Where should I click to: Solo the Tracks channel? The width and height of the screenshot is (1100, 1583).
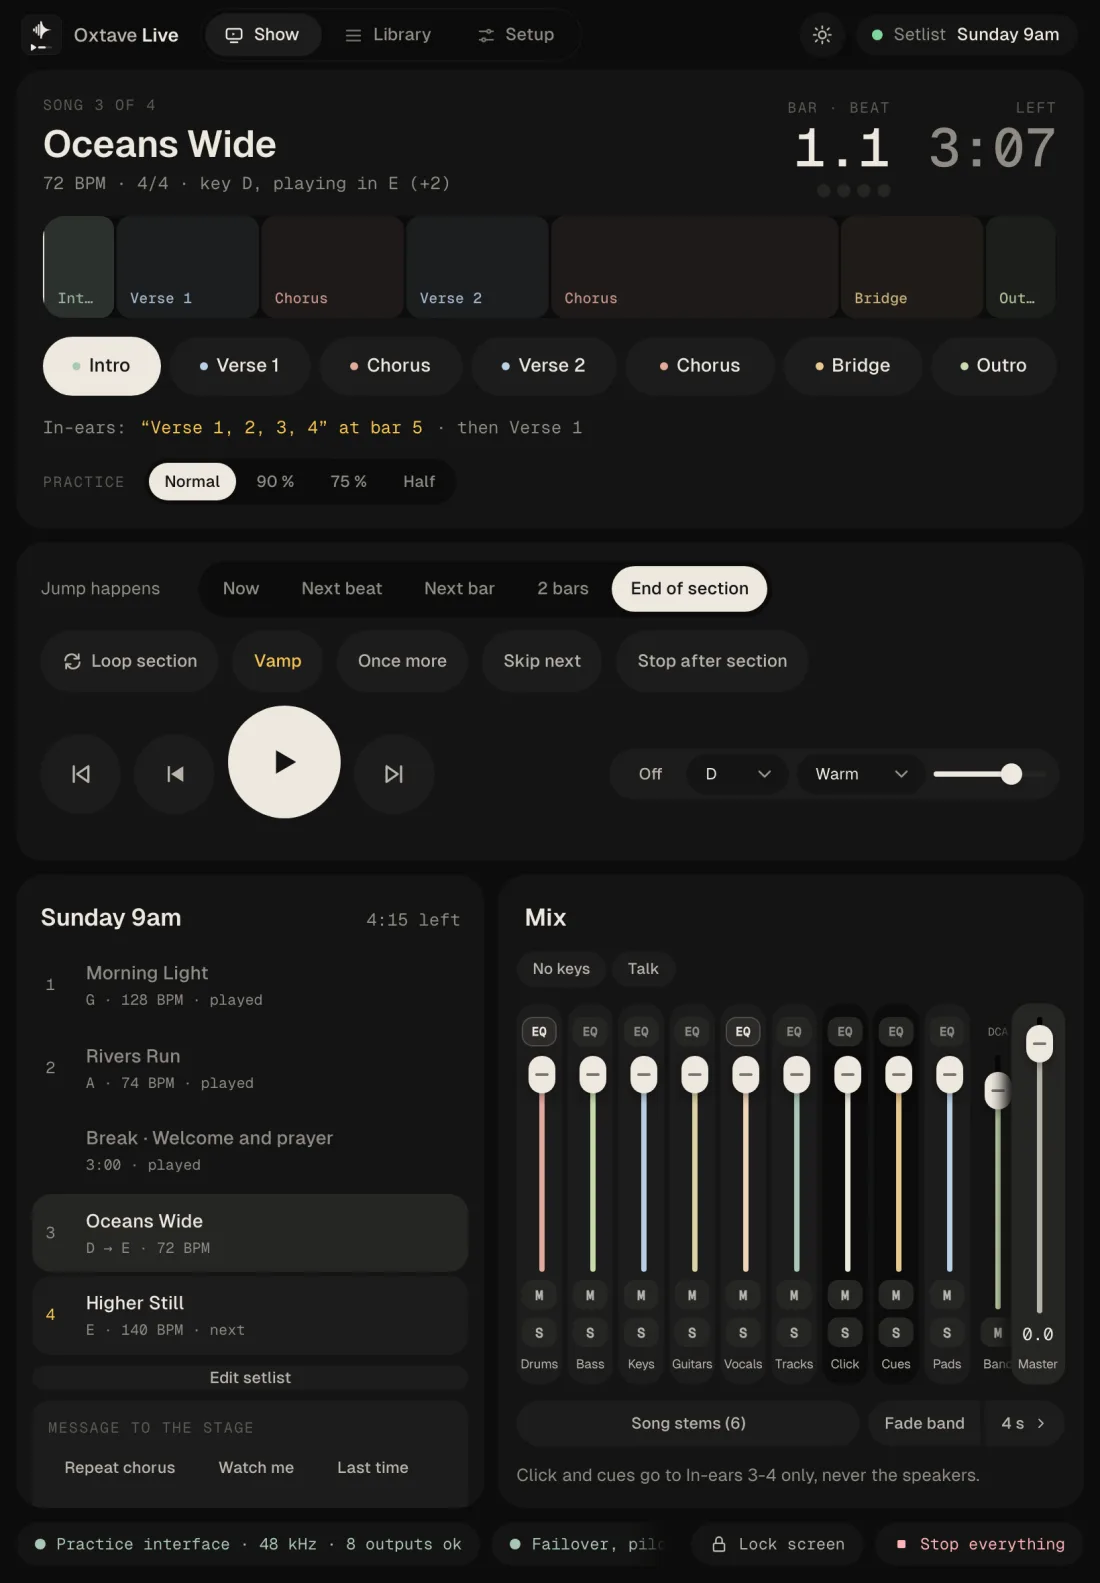tap(794, 1333)
